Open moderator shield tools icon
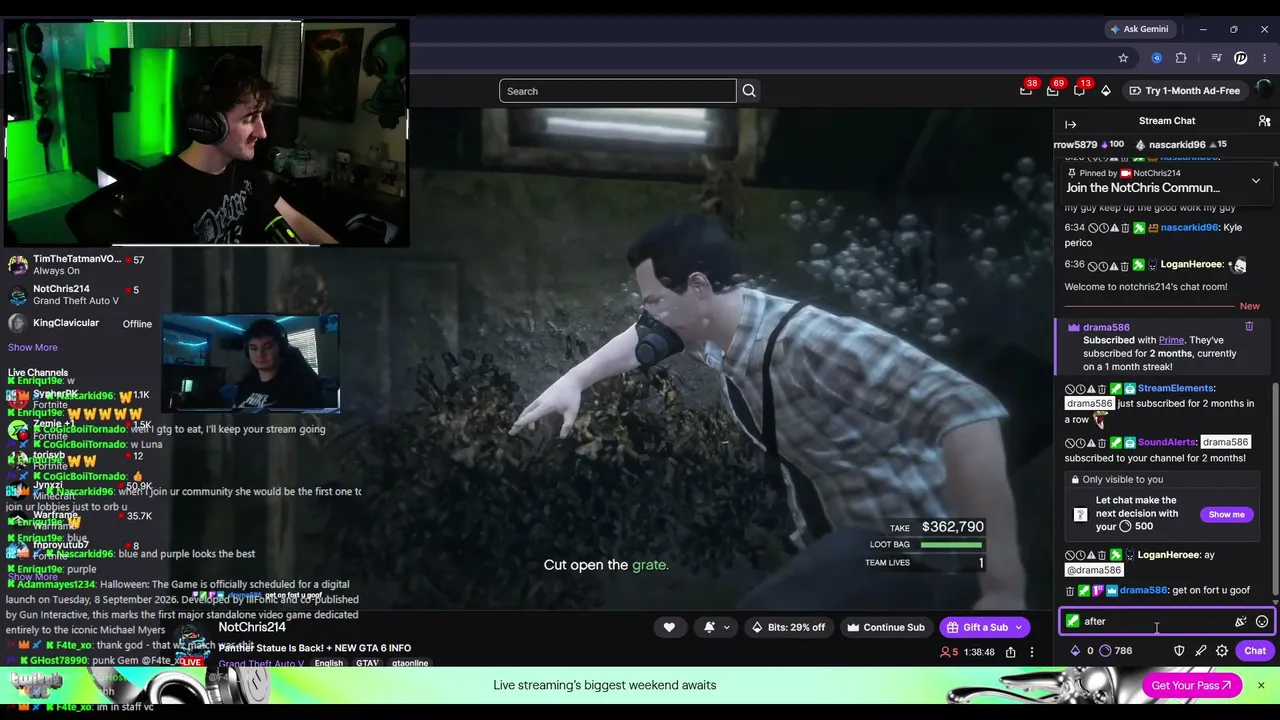 pyautogui.click(x=1179, y=651)
